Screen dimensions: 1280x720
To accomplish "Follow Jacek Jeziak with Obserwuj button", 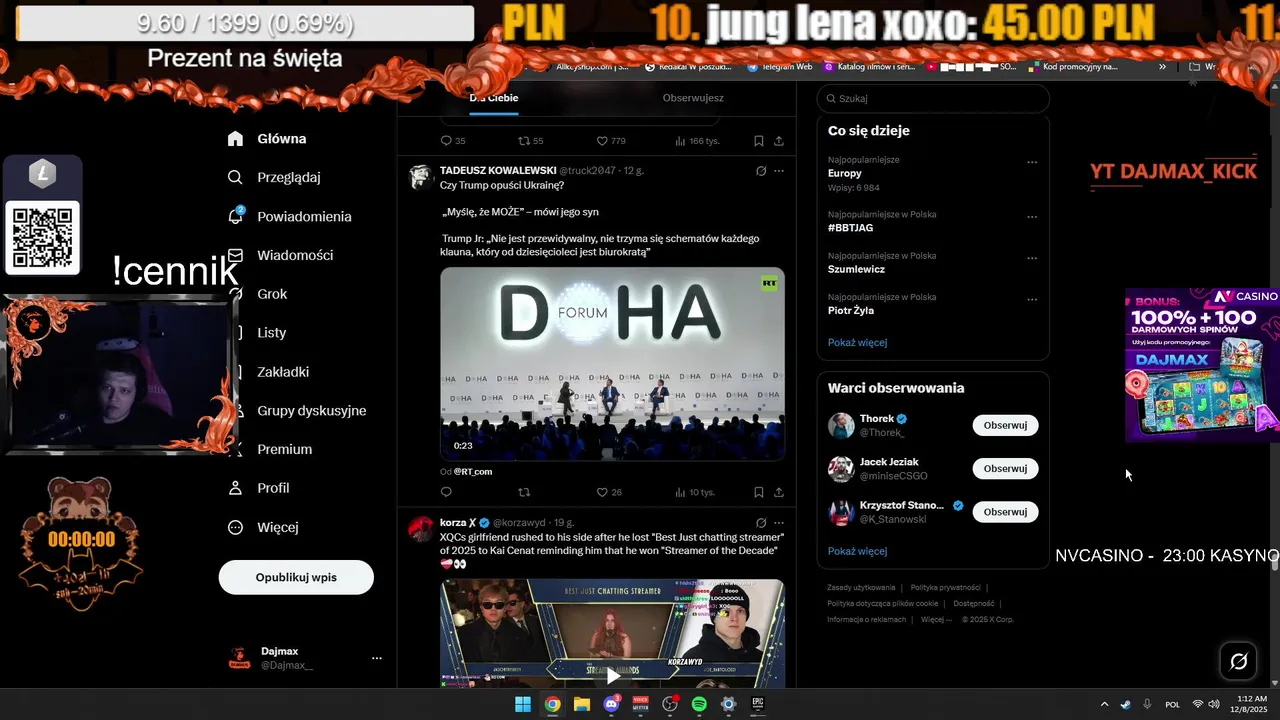I will [x=1005, y=468].
